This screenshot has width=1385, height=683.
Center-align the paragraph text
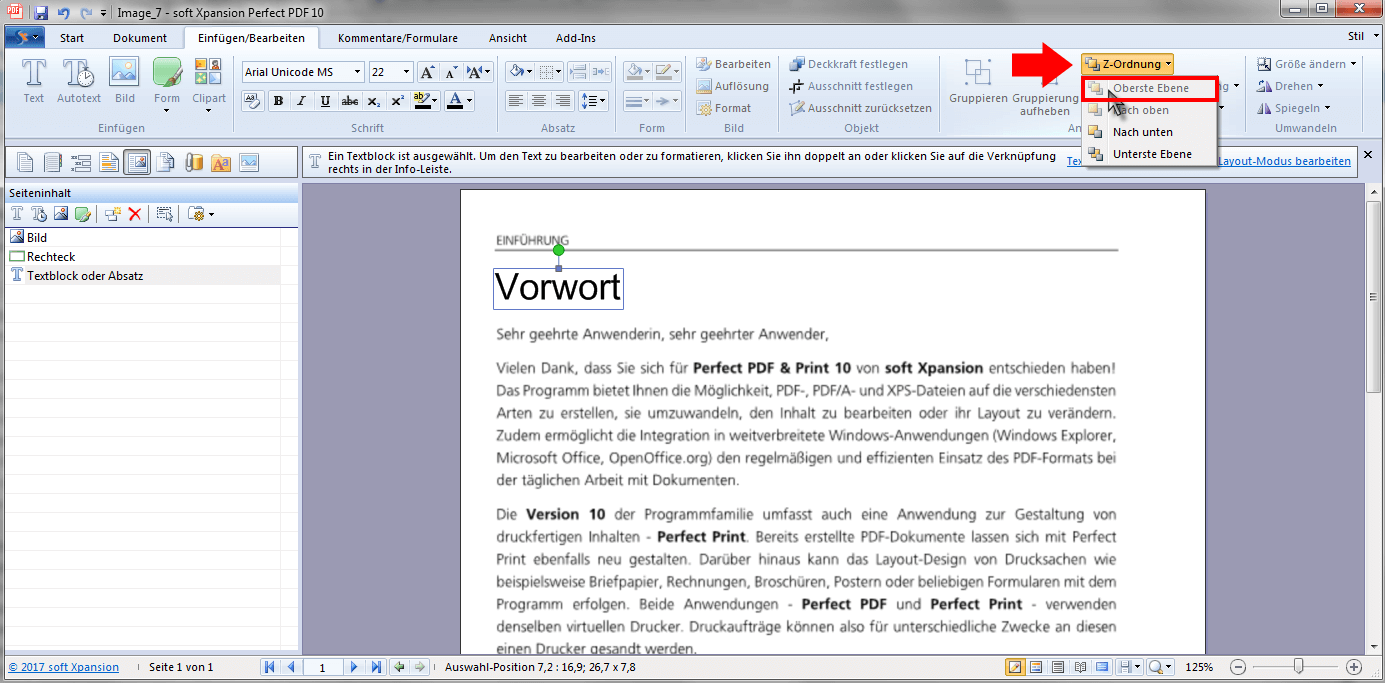[x=539, y=101]
